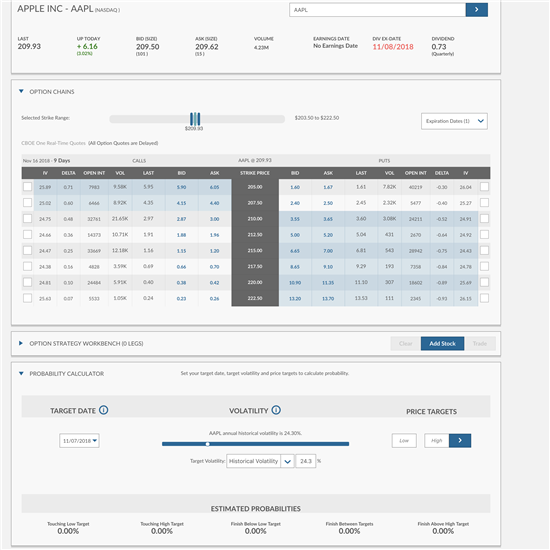550x550 pixels.
Task: Check the call checkbox for strike 212.50
Action: pos(27,234)
